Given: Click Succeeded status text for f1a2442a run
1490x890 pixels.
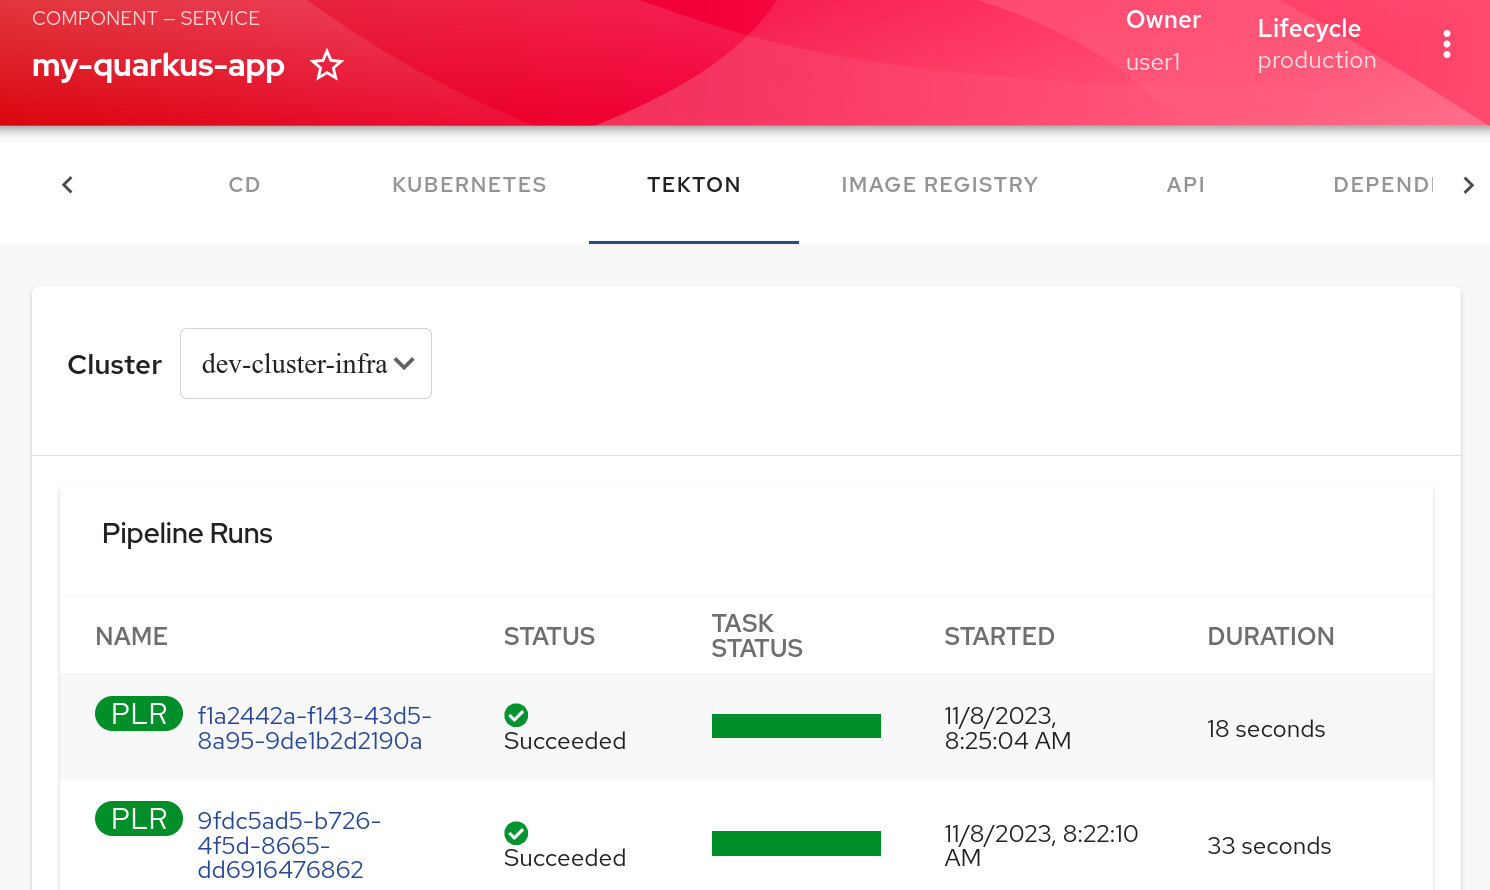Looking at the screenshot, I should 565,741.
